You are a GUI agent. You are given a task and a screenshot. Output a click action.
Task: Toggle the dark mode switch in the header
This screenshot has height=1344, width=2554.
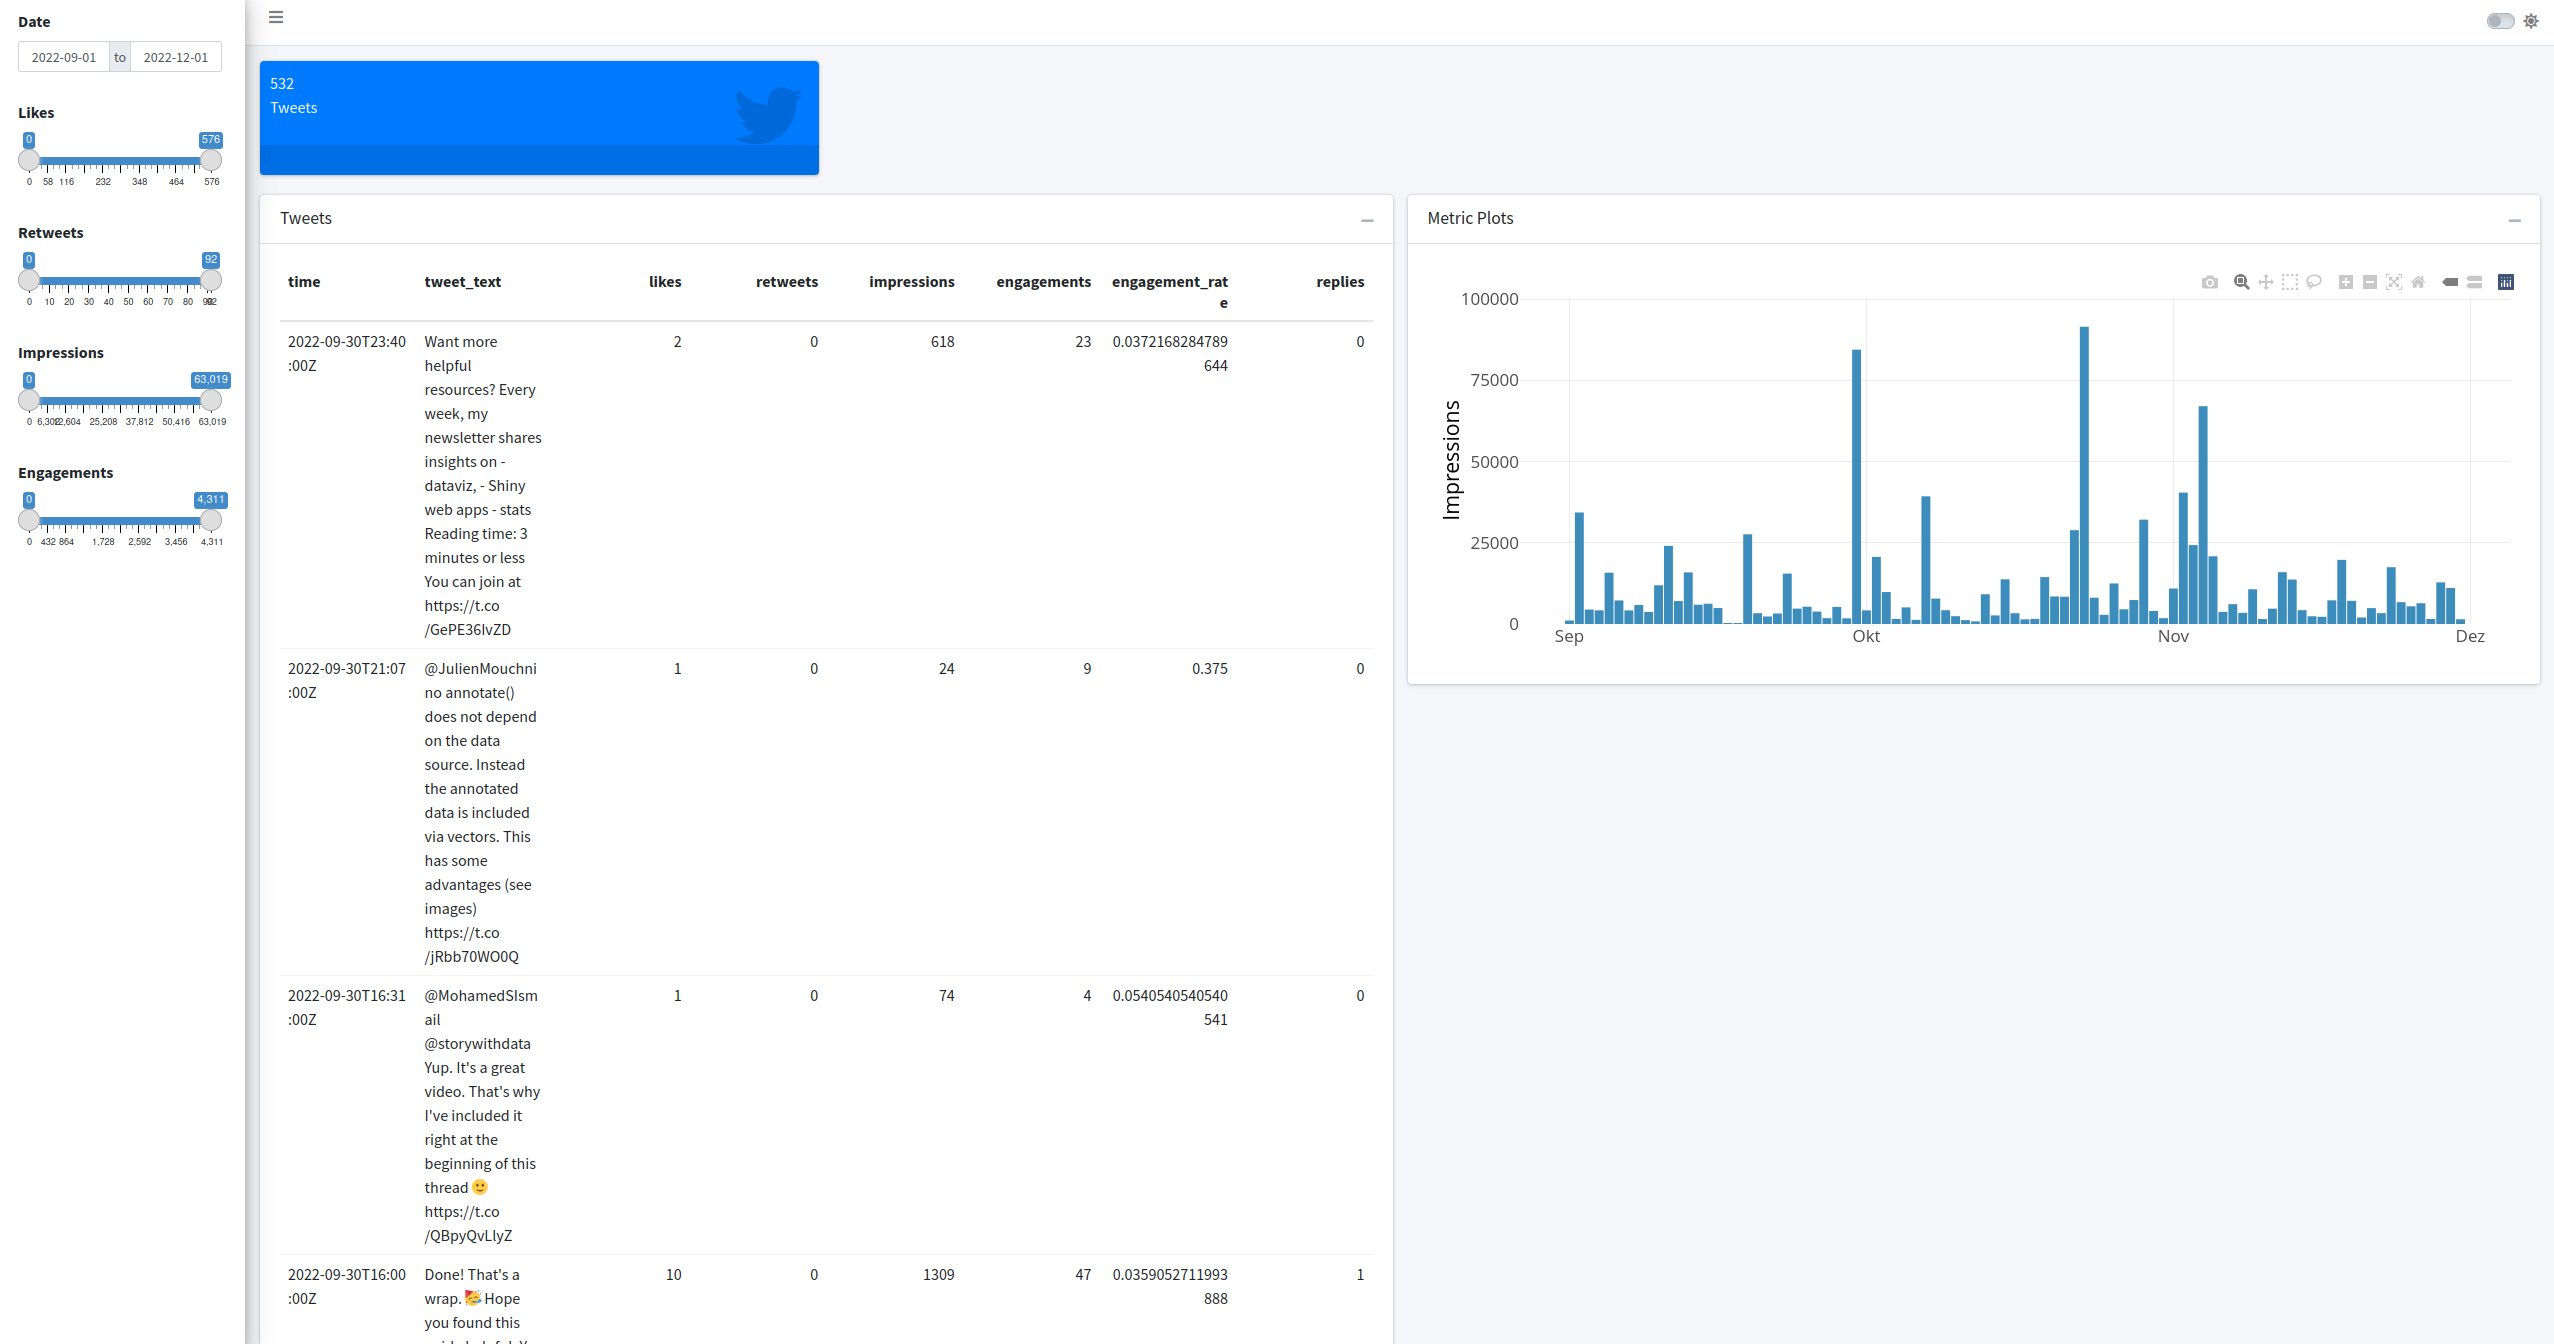2499,20
